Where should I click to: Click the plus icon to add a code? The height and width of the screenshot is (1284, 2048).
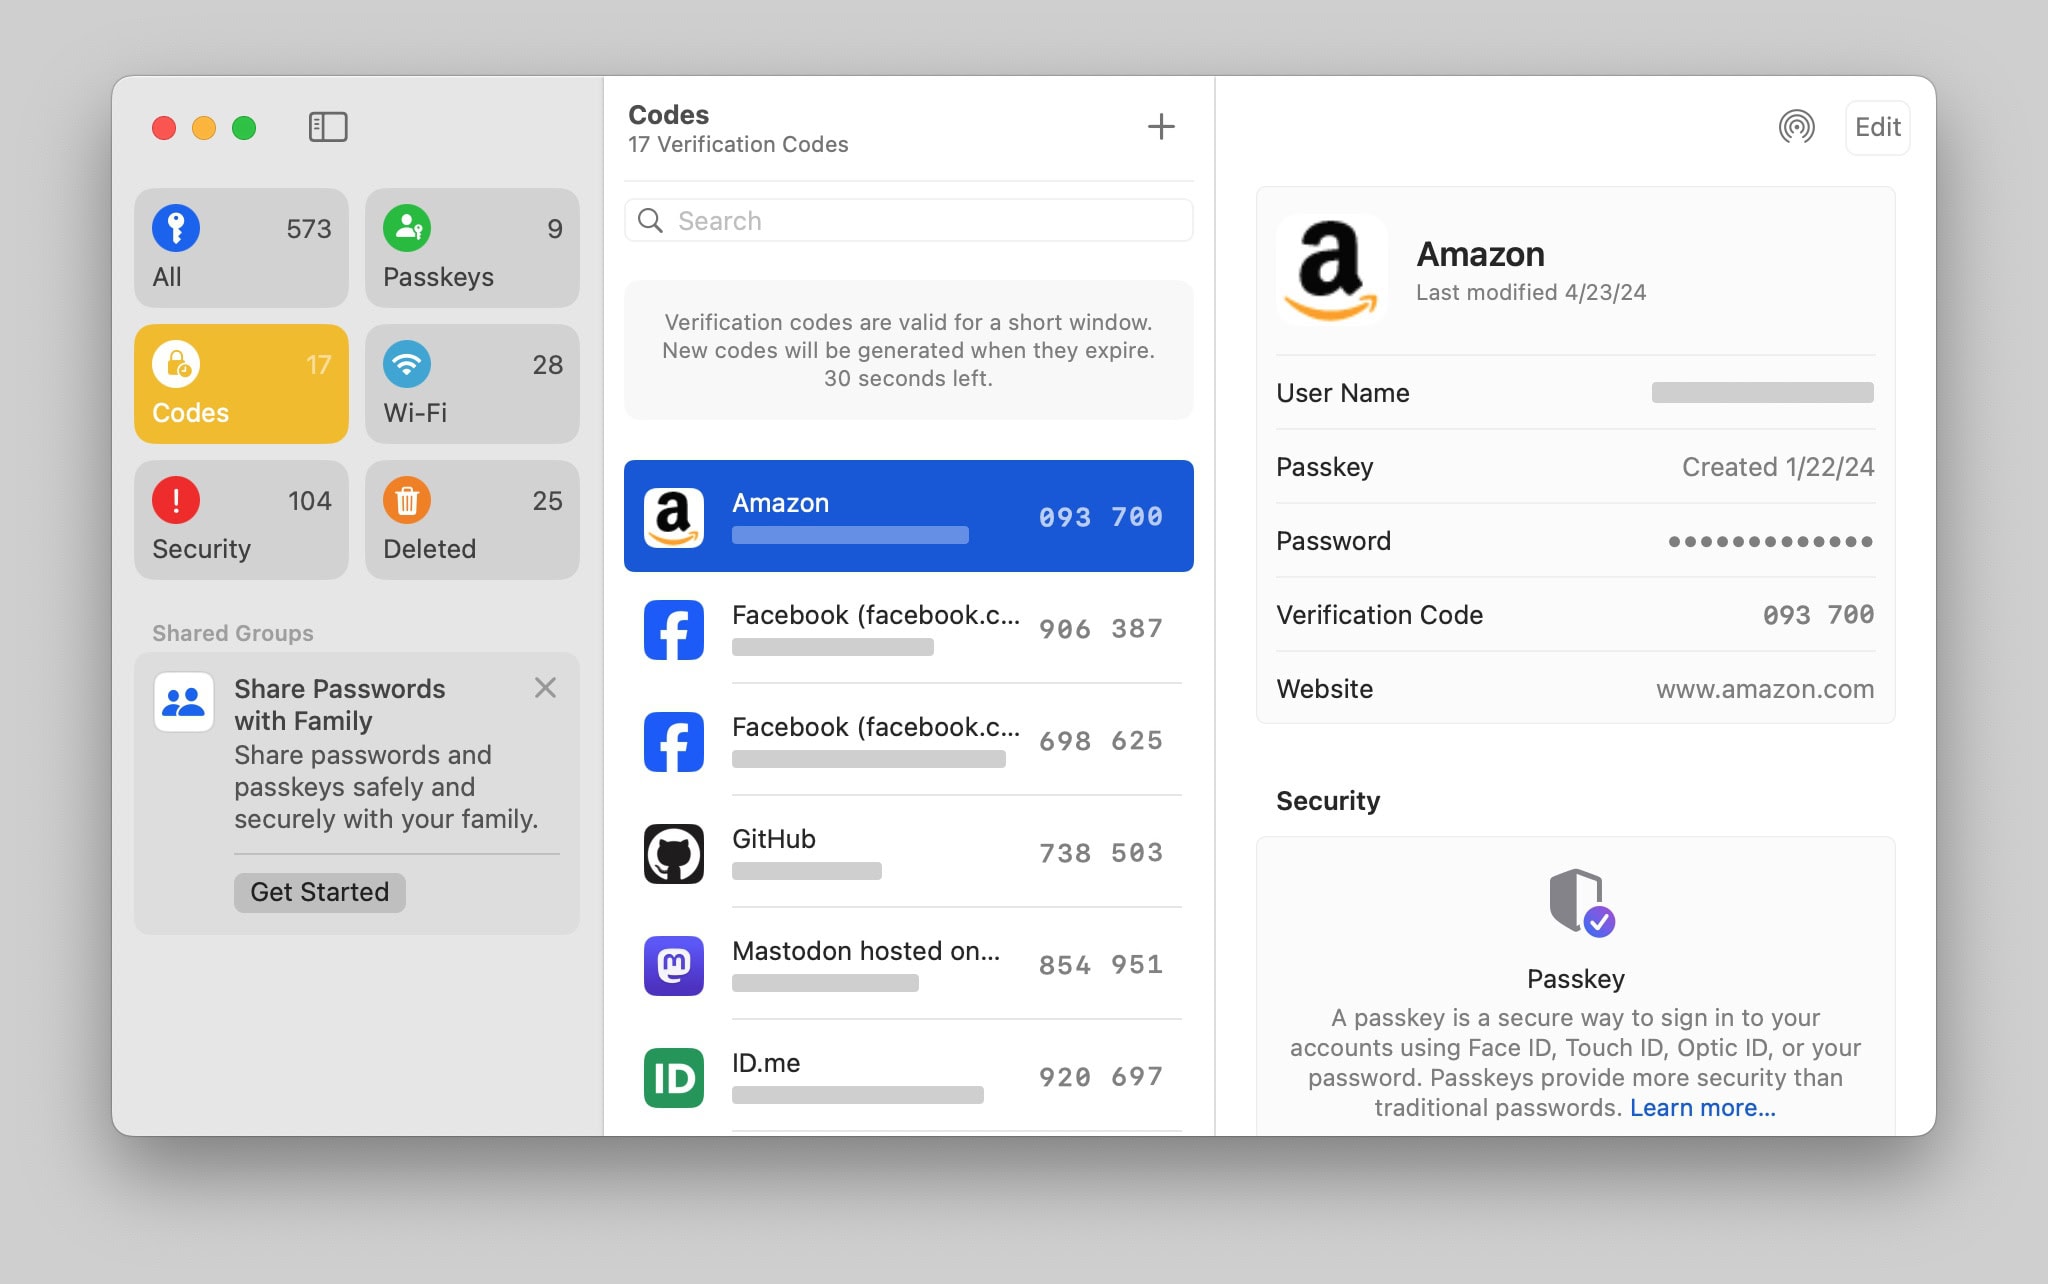pyautogui.click(x=1160, y=127)
